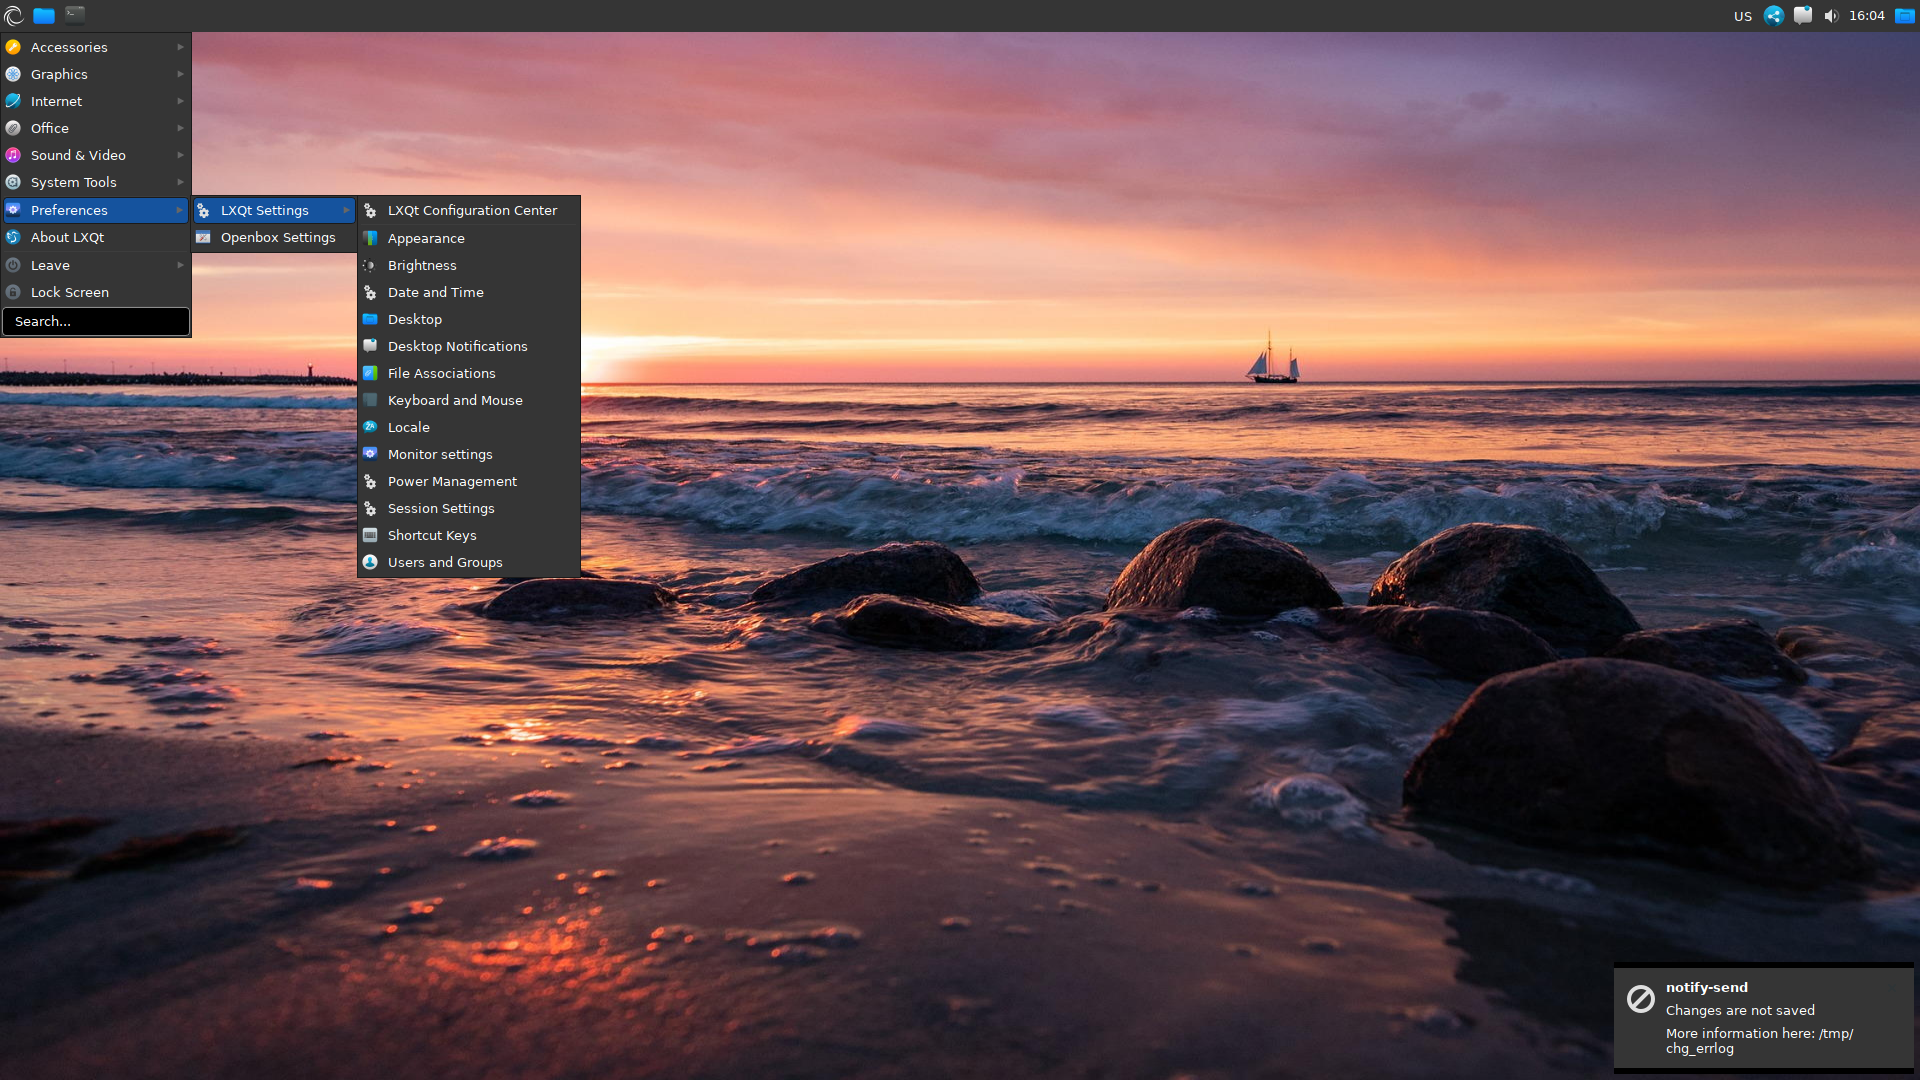
Task: Open About LXQt
Action: coord(96,237)
